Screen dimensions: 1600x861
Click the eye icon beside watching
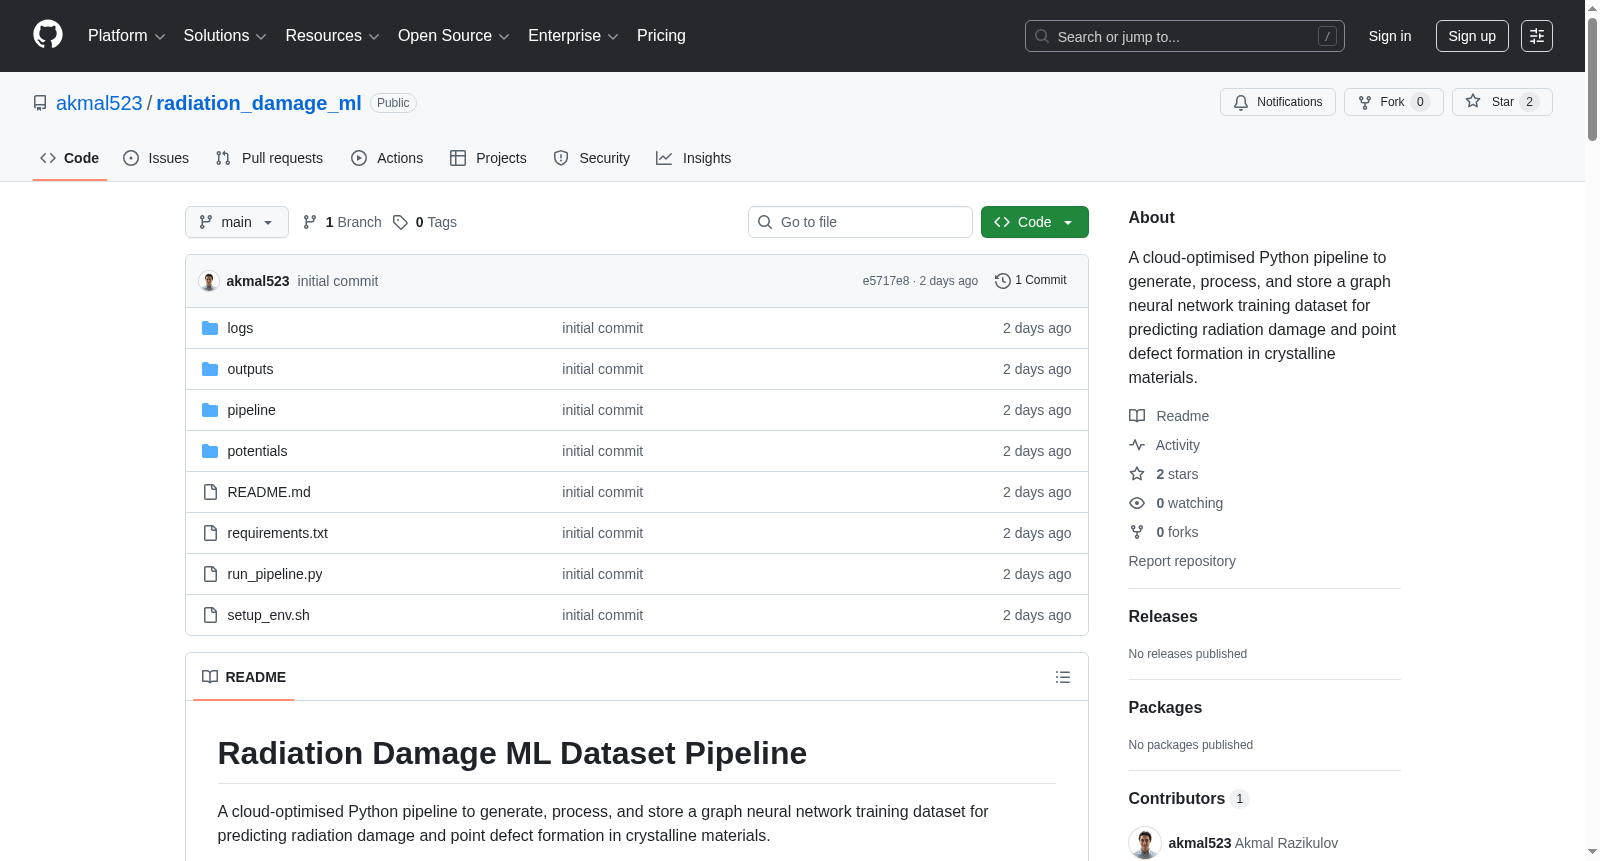[x=1137, y=503]
